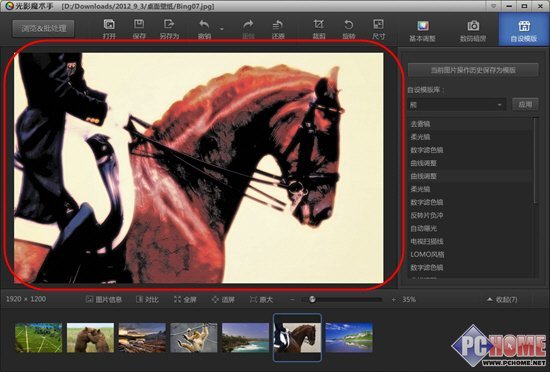Select the two bears thumbnail
The image size is (550, 372).
point(90,338)
